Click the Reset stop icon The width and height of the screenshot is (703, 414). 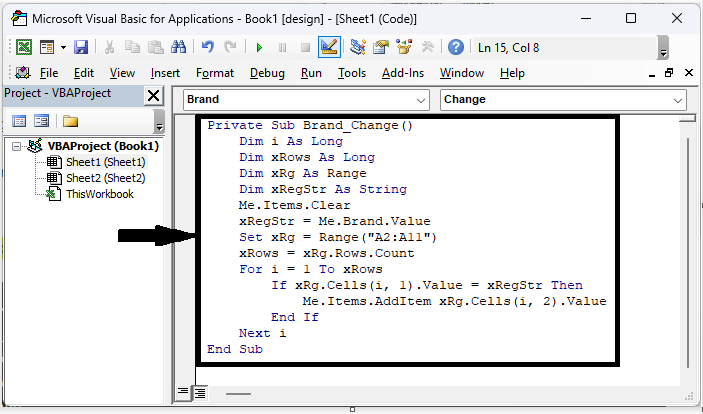pyautogui.click(x=305, y=47)
